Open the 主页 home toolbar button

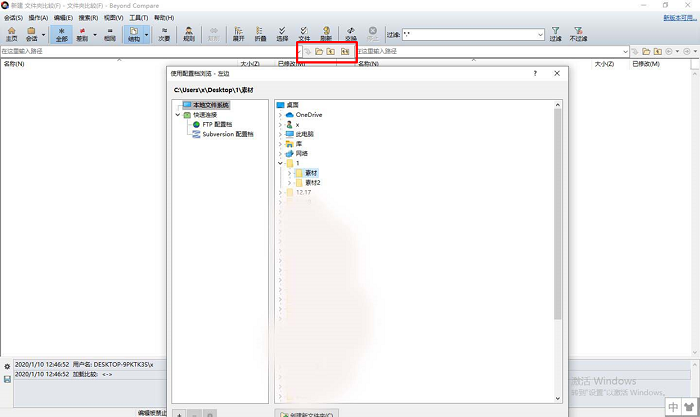point(12,34)
